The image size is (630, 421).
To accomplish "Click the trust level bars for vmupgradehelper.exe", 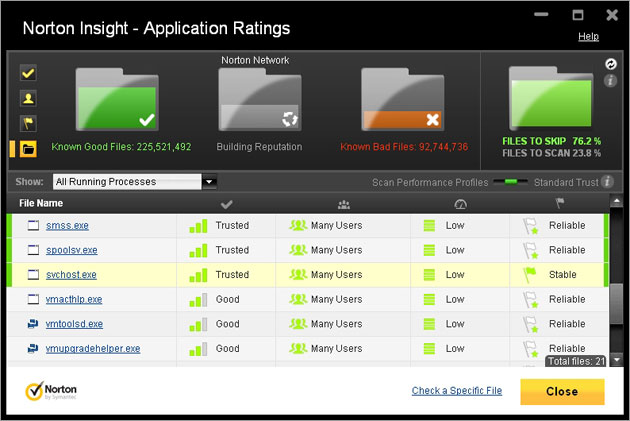I will click(198, 349).
